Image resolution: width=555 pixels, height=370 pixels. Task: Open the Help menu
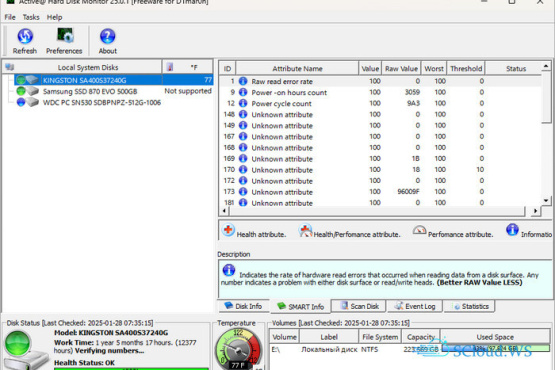[x=54, y=17]
